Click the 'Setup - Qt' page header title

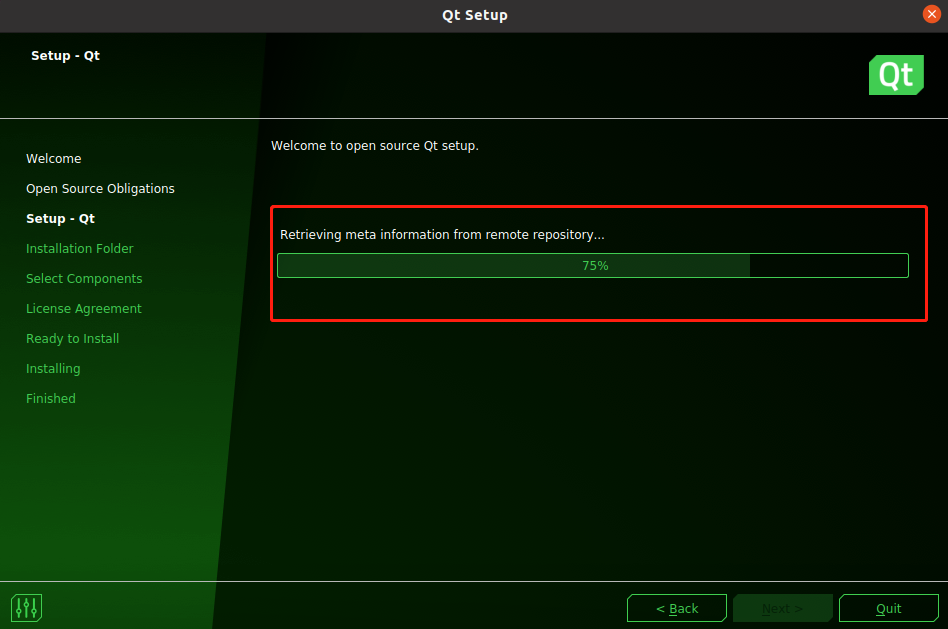(65, 56)
